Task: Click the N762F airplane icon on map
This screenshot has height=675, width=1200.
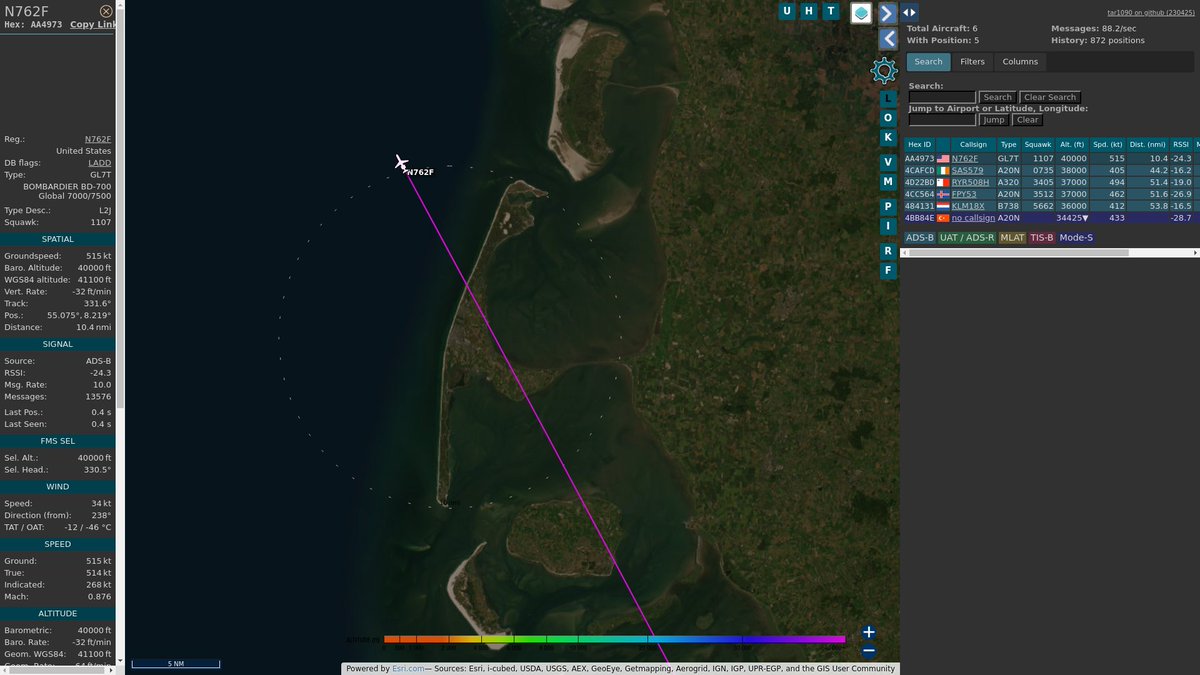Action: [x=401, y=162]
